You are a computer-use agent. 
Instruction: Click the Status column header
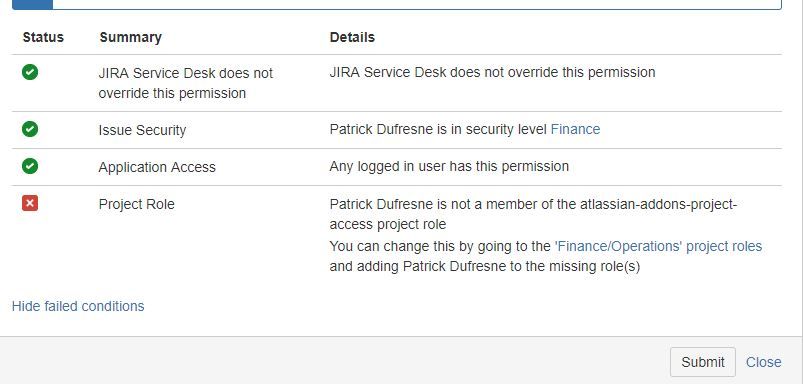(x=43, y=37)
